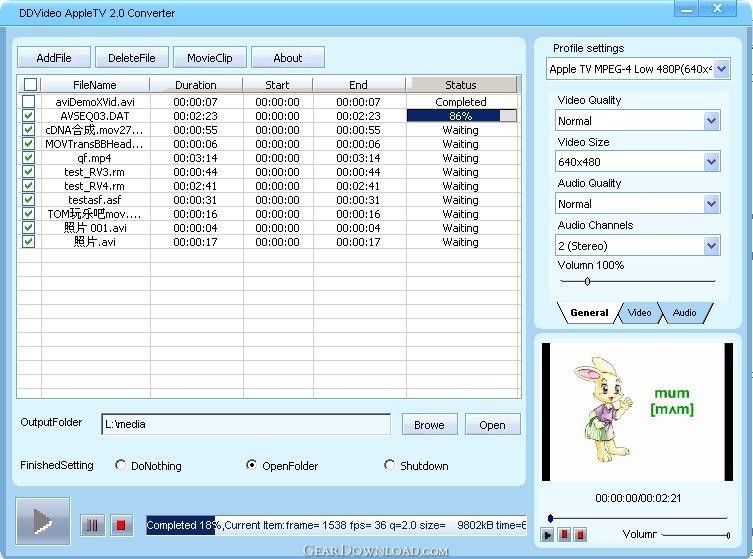Open the About dialog
The image size is (753, 559).
[288, 58]
